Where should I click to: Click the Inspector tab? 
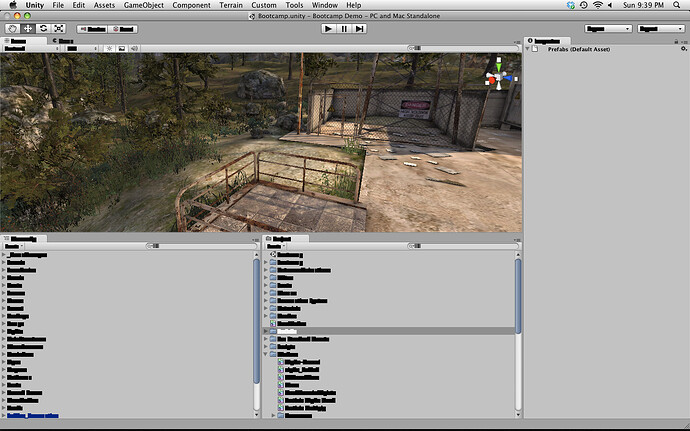tap(548, 41)
